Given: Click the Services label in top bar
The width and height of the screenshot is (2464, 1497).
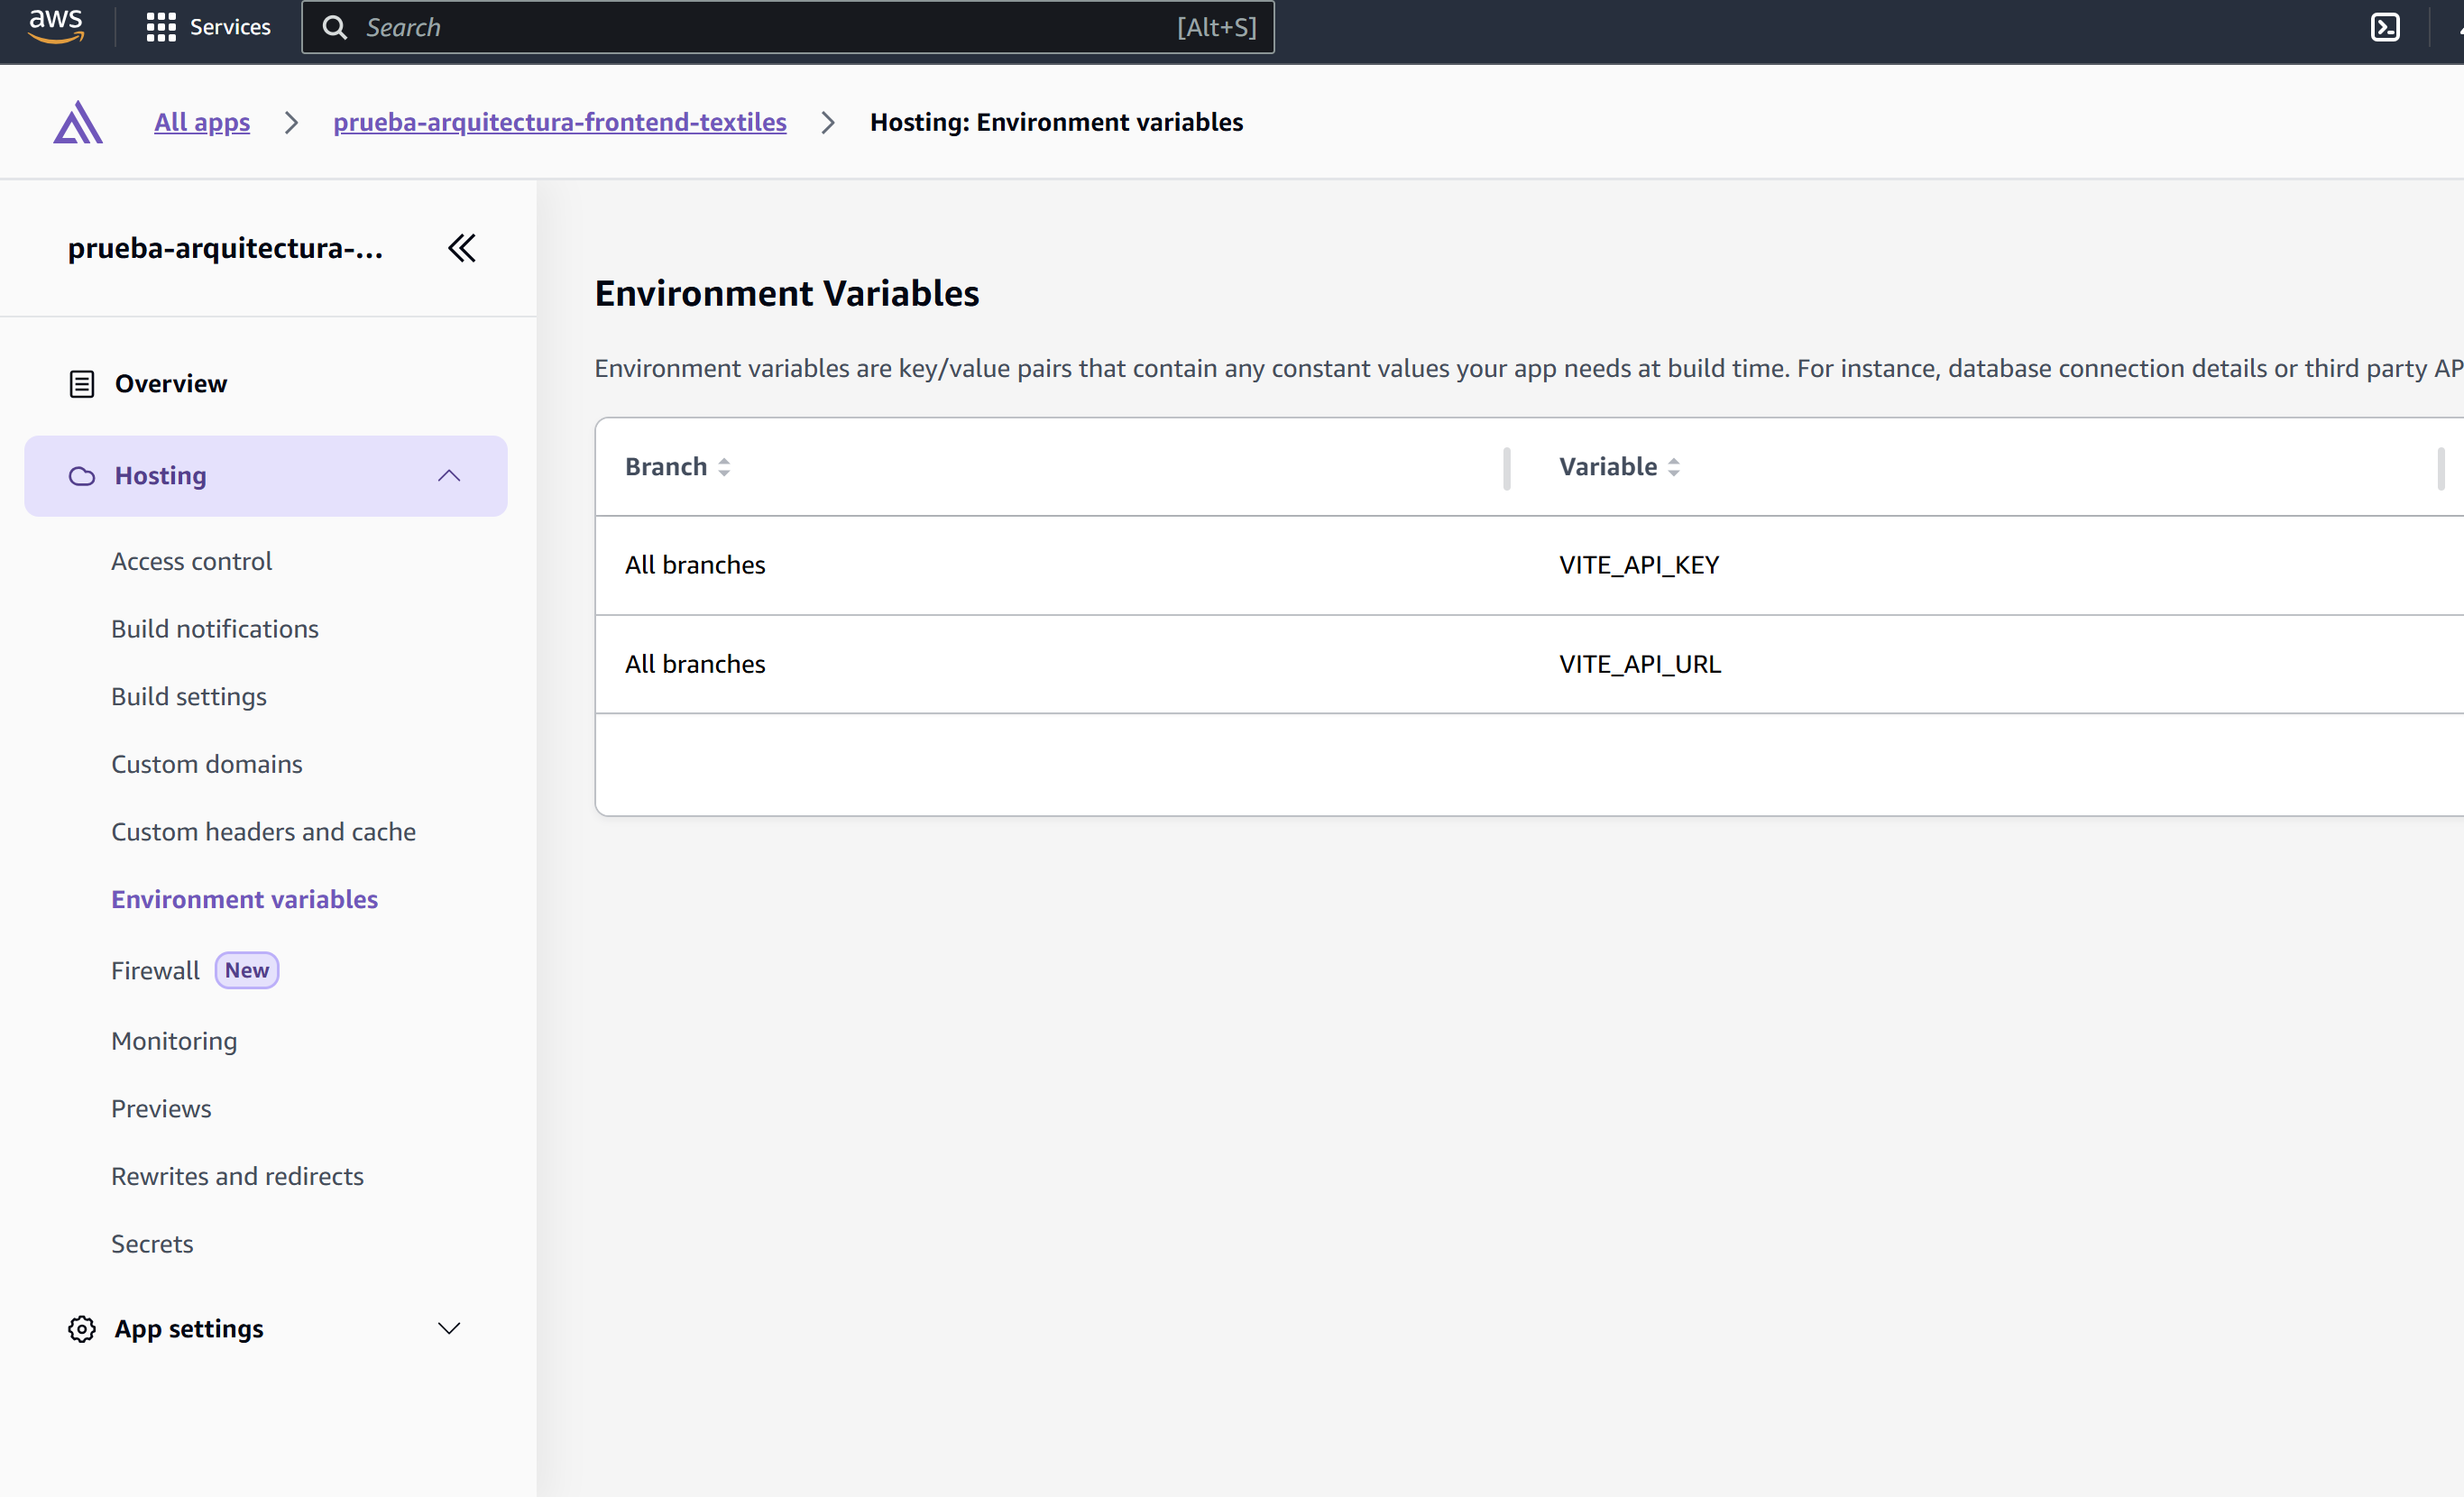Looking at the screenshot, I should click(x=230, y=27).
